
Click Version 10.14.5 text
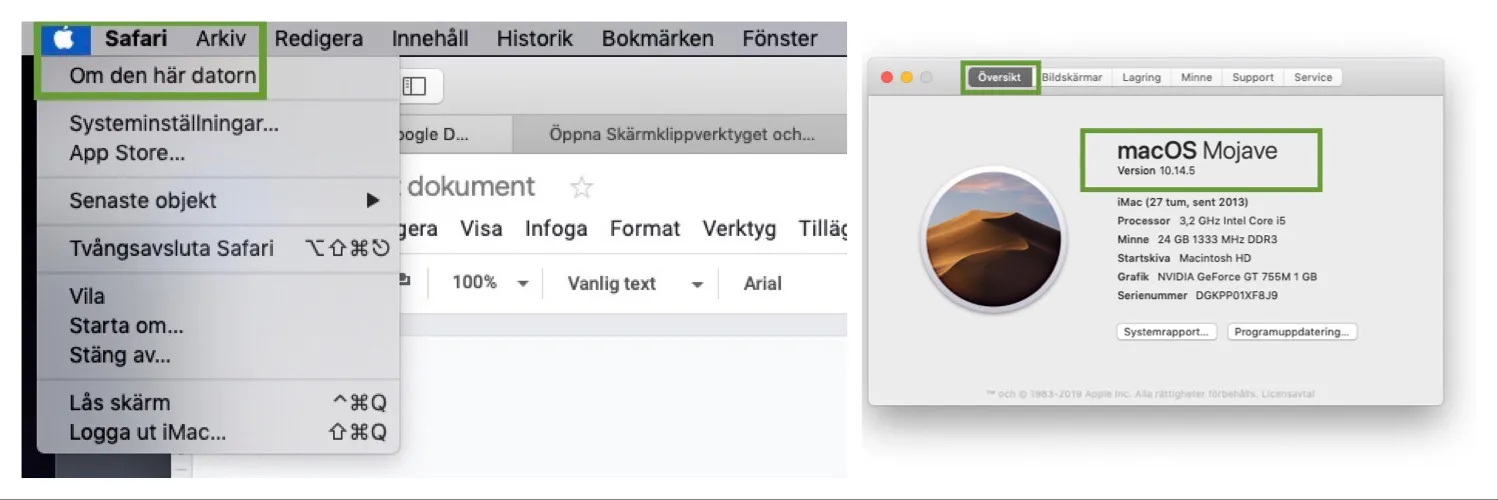(1156, 171)
